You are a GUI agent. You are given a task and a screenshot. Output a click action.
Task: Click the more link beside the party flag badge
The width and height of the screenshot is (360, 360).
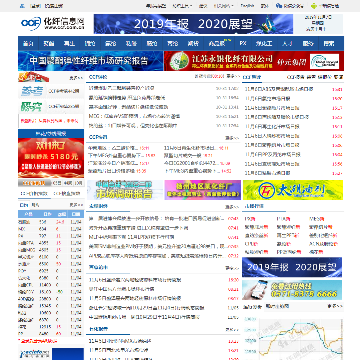76,78
